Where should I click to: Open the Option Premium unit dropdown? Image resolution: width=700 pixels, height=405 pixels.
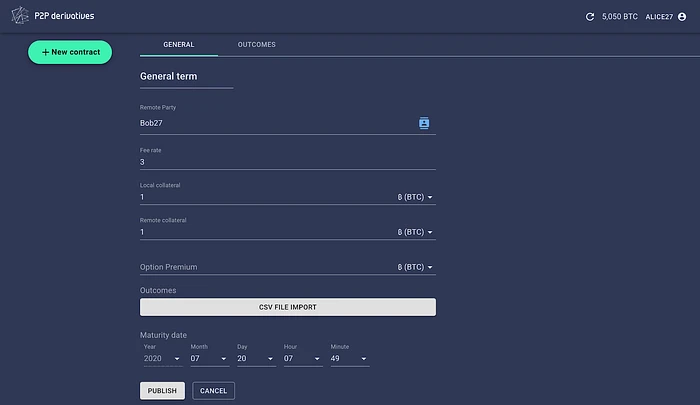pyautogui.click(x=415, y=267)
